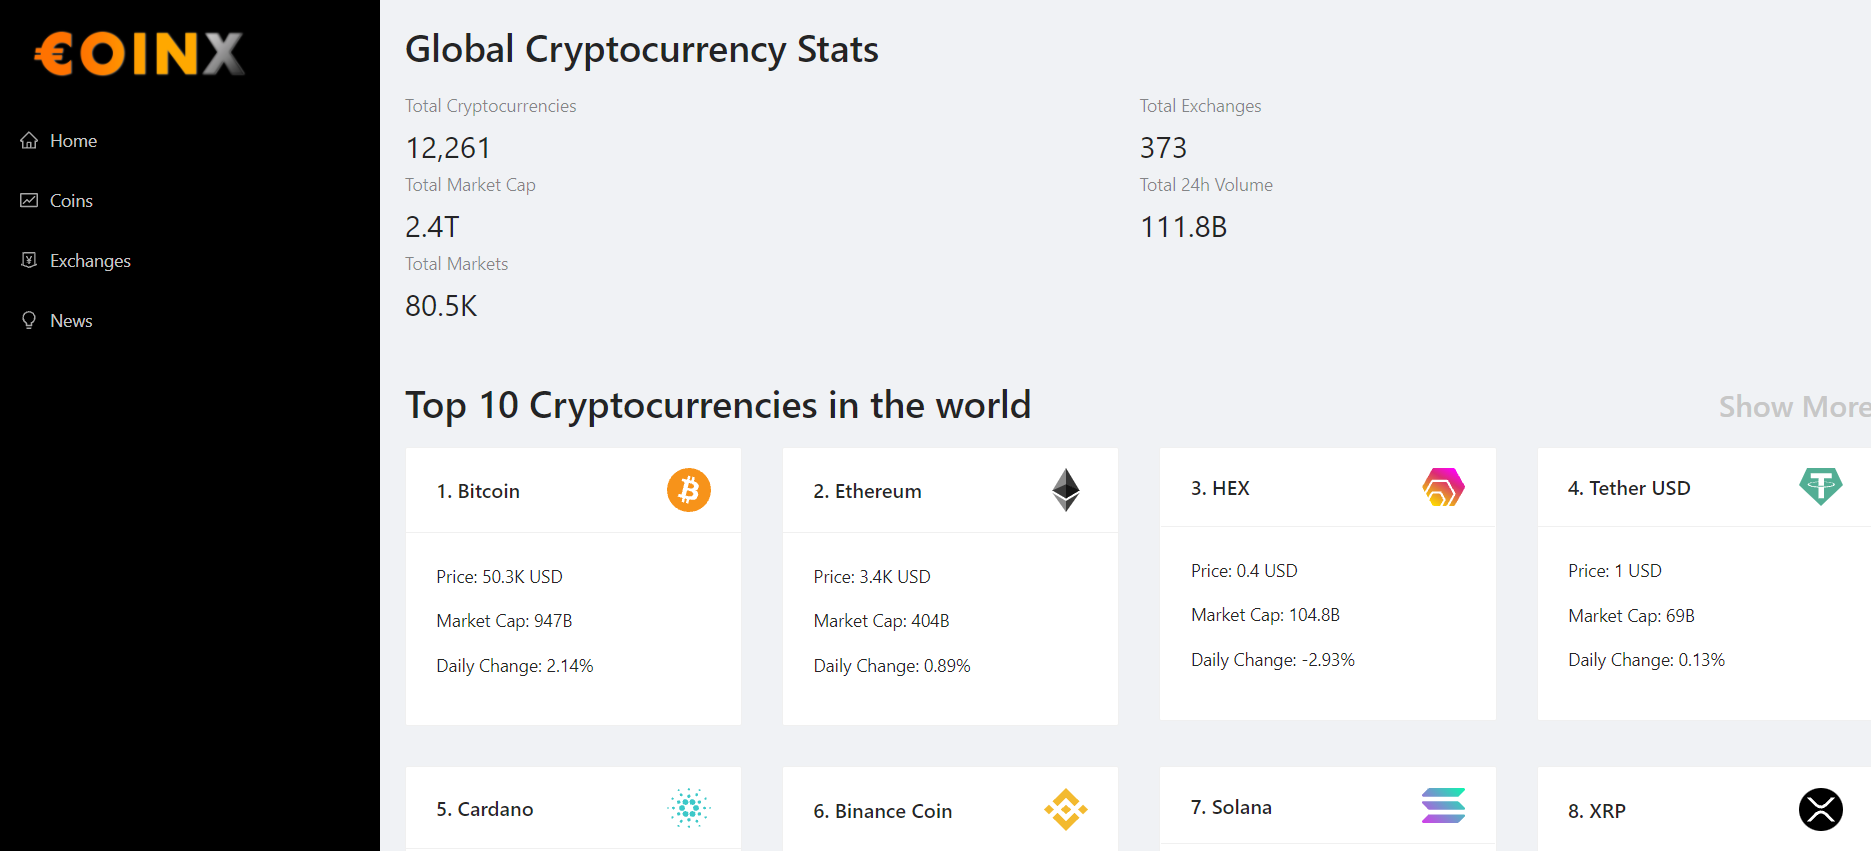Click Tether's Daily Change: 0.13%
The width and height of the screenshot is (1871, 851).
1646,660
